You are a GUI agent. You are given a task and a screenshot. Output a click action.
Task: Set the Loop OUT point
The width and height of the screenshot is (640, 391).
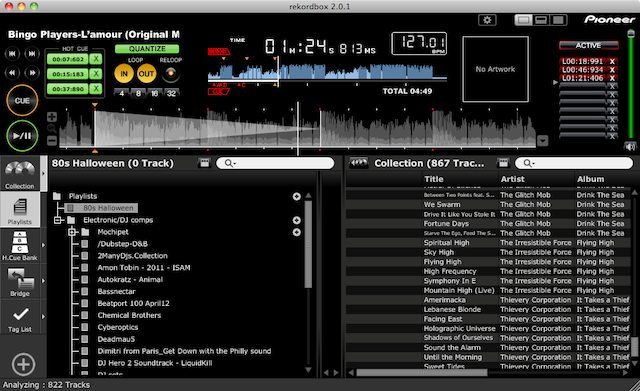[146, 74]
